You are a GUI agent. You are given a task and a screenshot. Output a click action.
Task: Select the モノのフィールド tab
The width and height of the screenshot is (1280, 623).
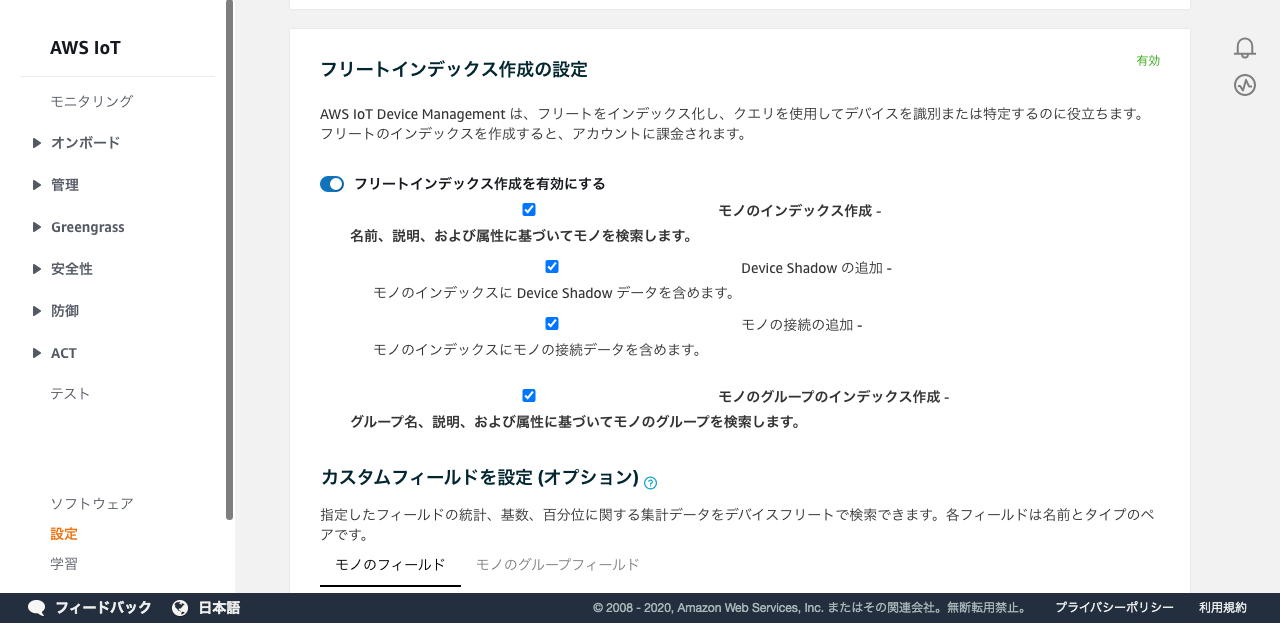(390, 565)
